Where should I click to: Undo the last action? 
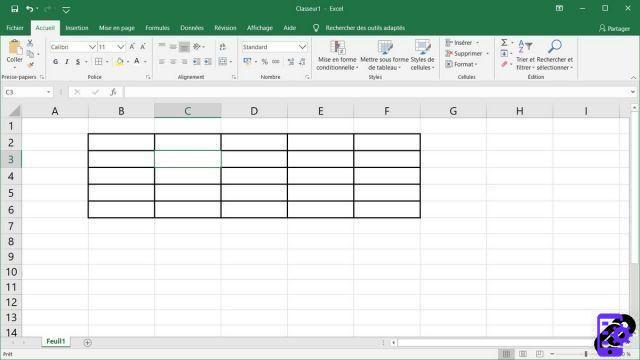(x=29, y=9)
